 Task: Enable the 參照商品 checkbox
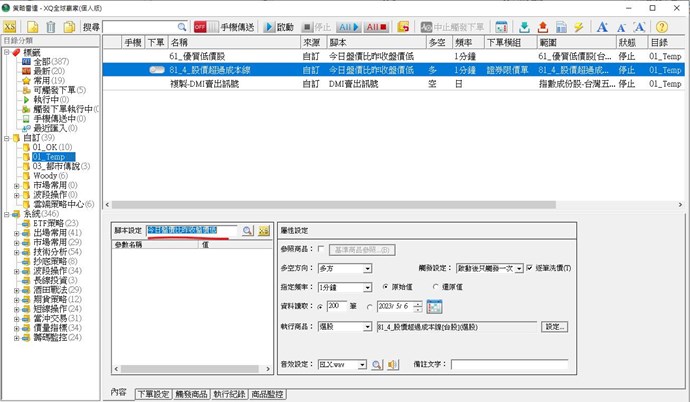tap(321, 249)
